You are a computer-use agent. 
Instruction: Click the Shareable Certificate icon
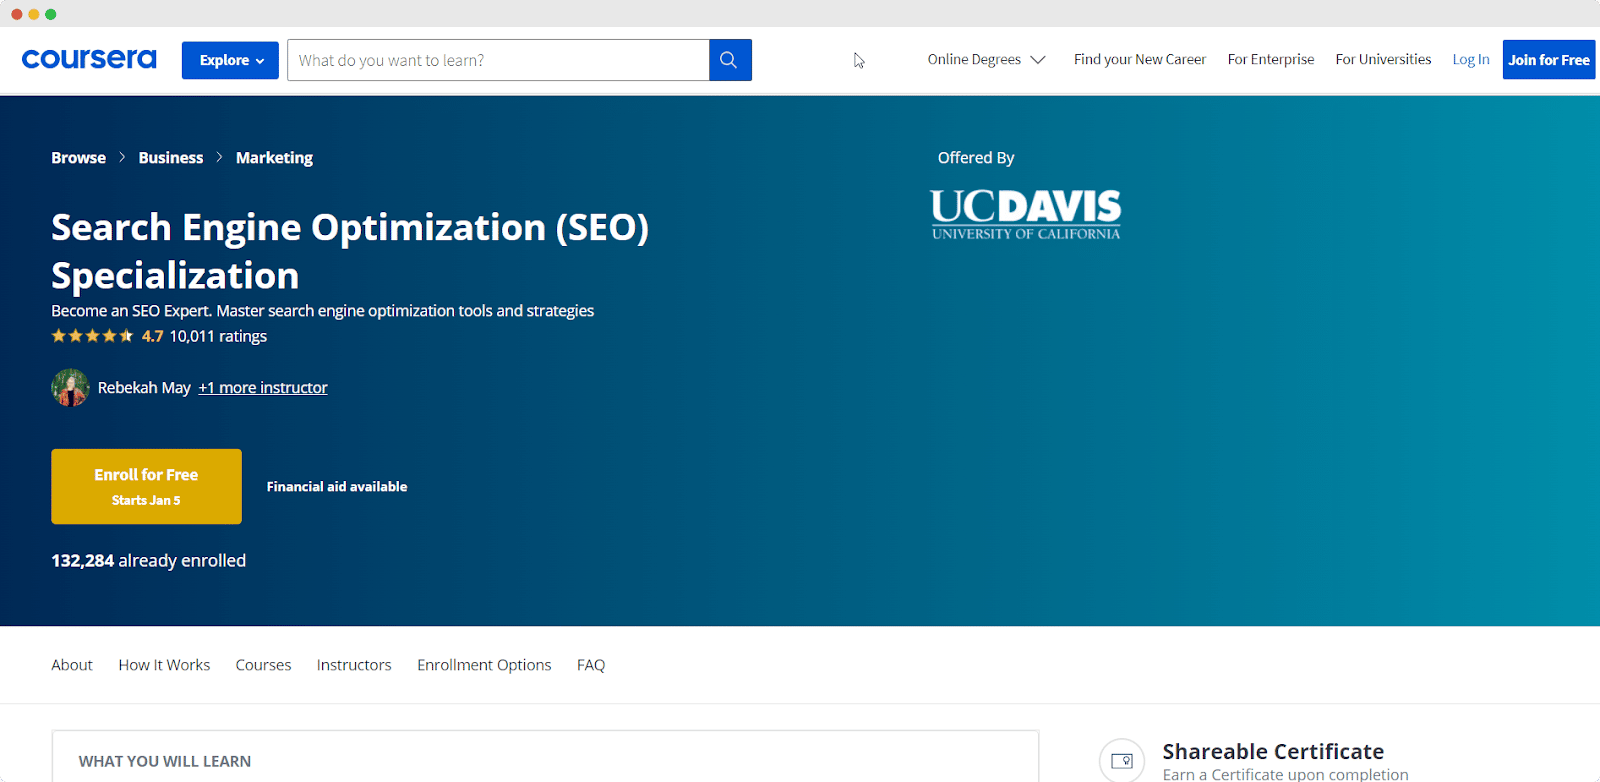(1122, 761)
